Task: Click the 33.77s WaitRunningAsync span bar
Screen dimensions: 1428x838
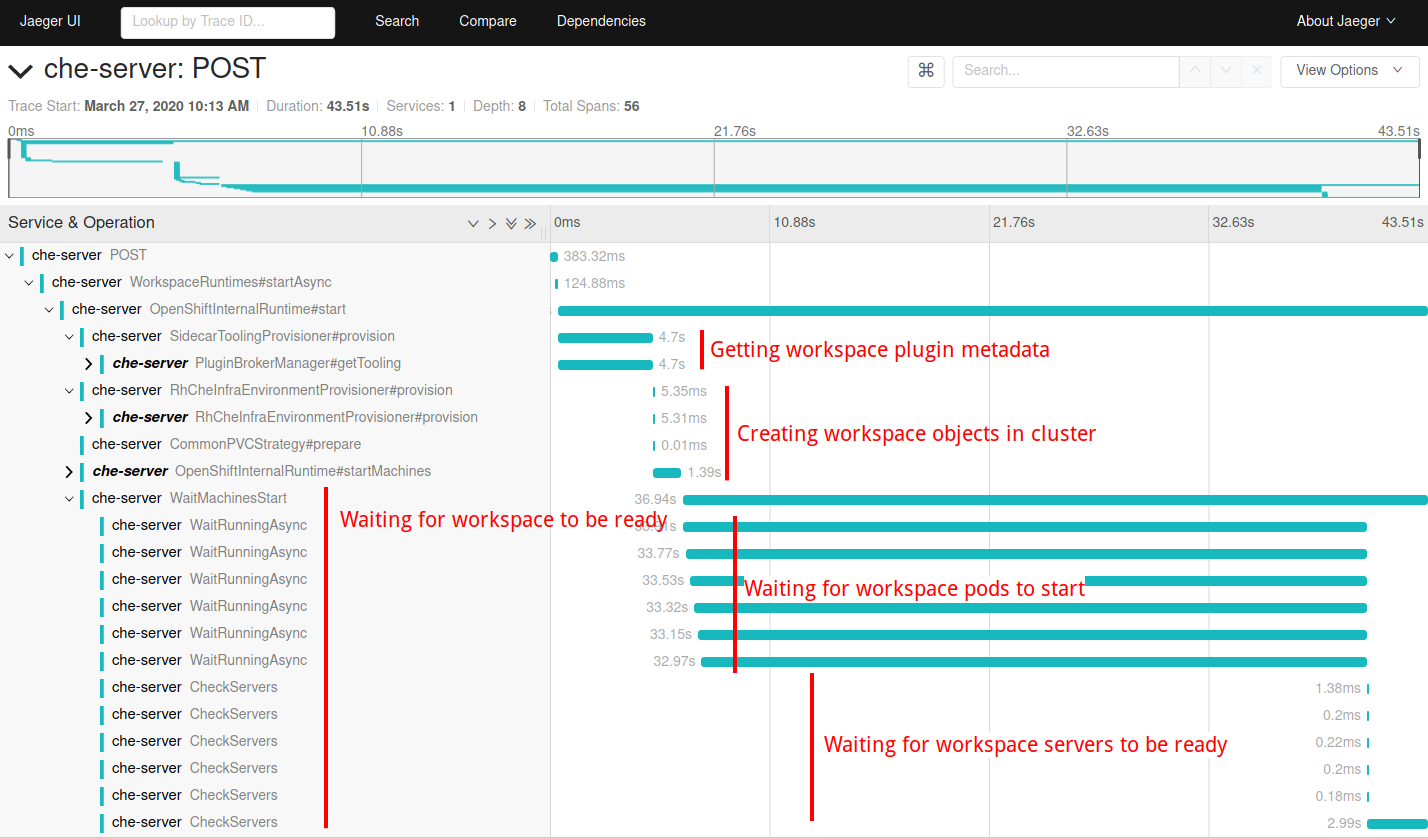Action: (1026, 554)
